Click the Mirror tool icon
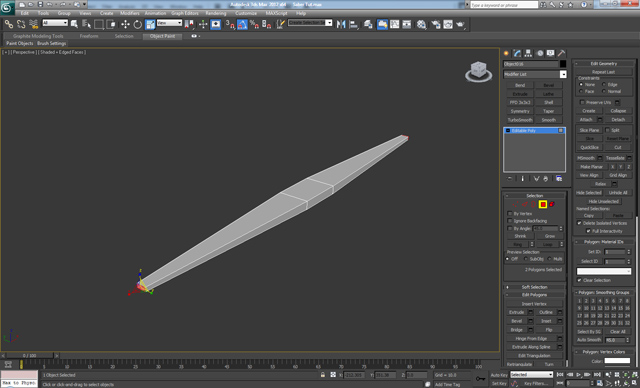Image resolution: width=640 pixels, height=388 pixels. pyautogui.click(x=341, y=24)
